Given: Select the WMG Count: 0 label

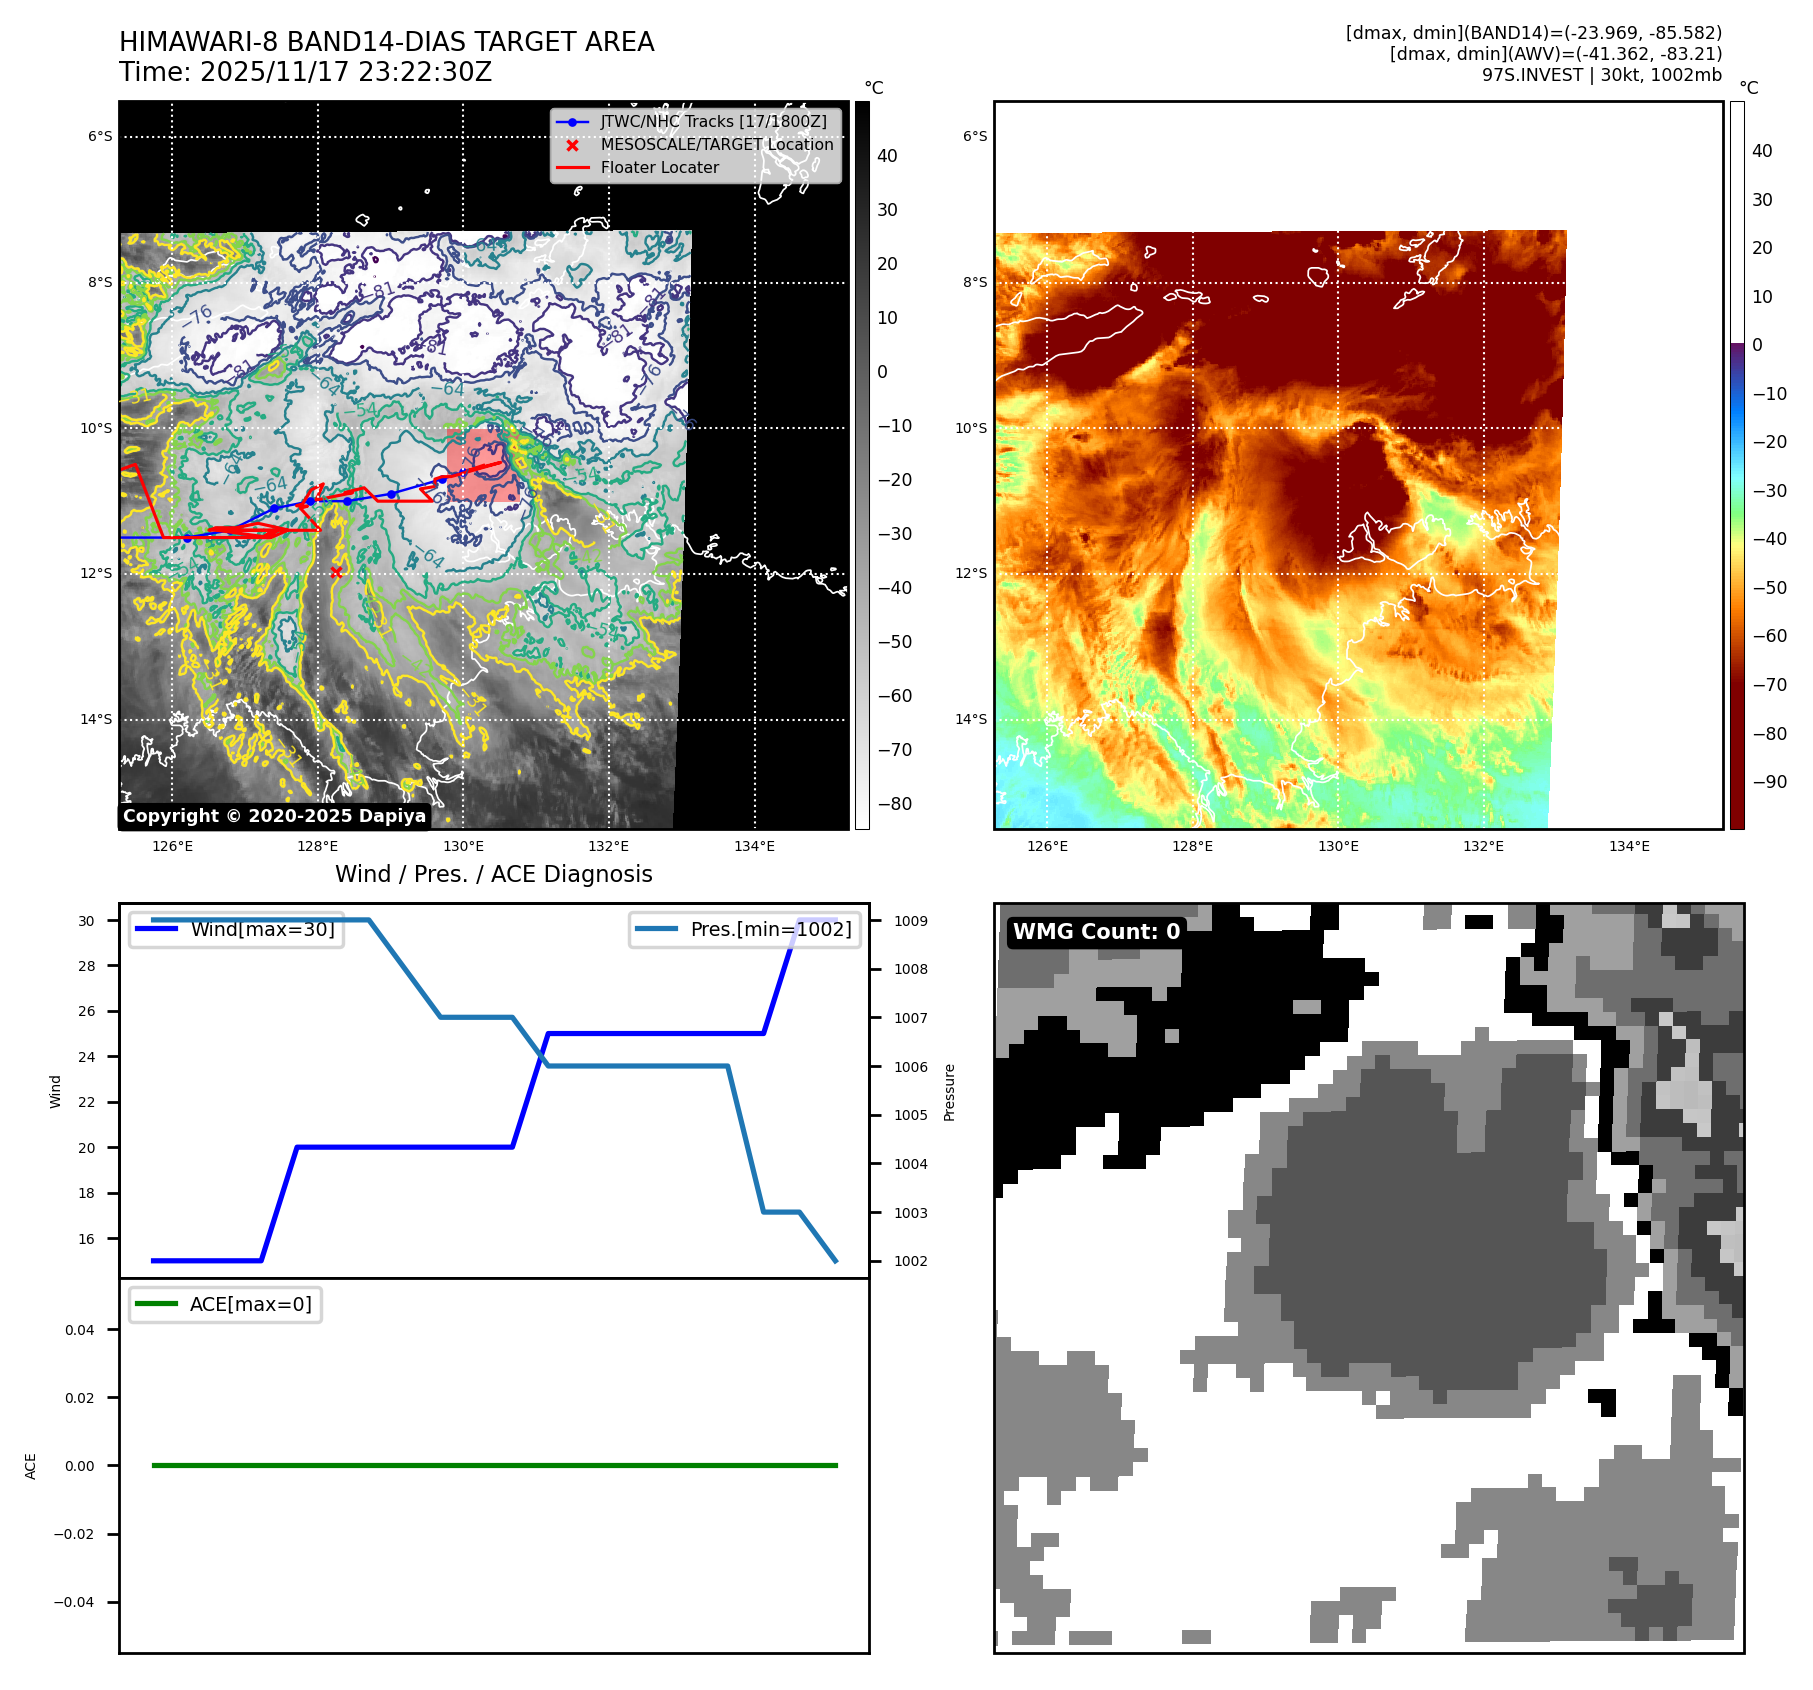Looking at the screenshot, I should coord(1096,932).
